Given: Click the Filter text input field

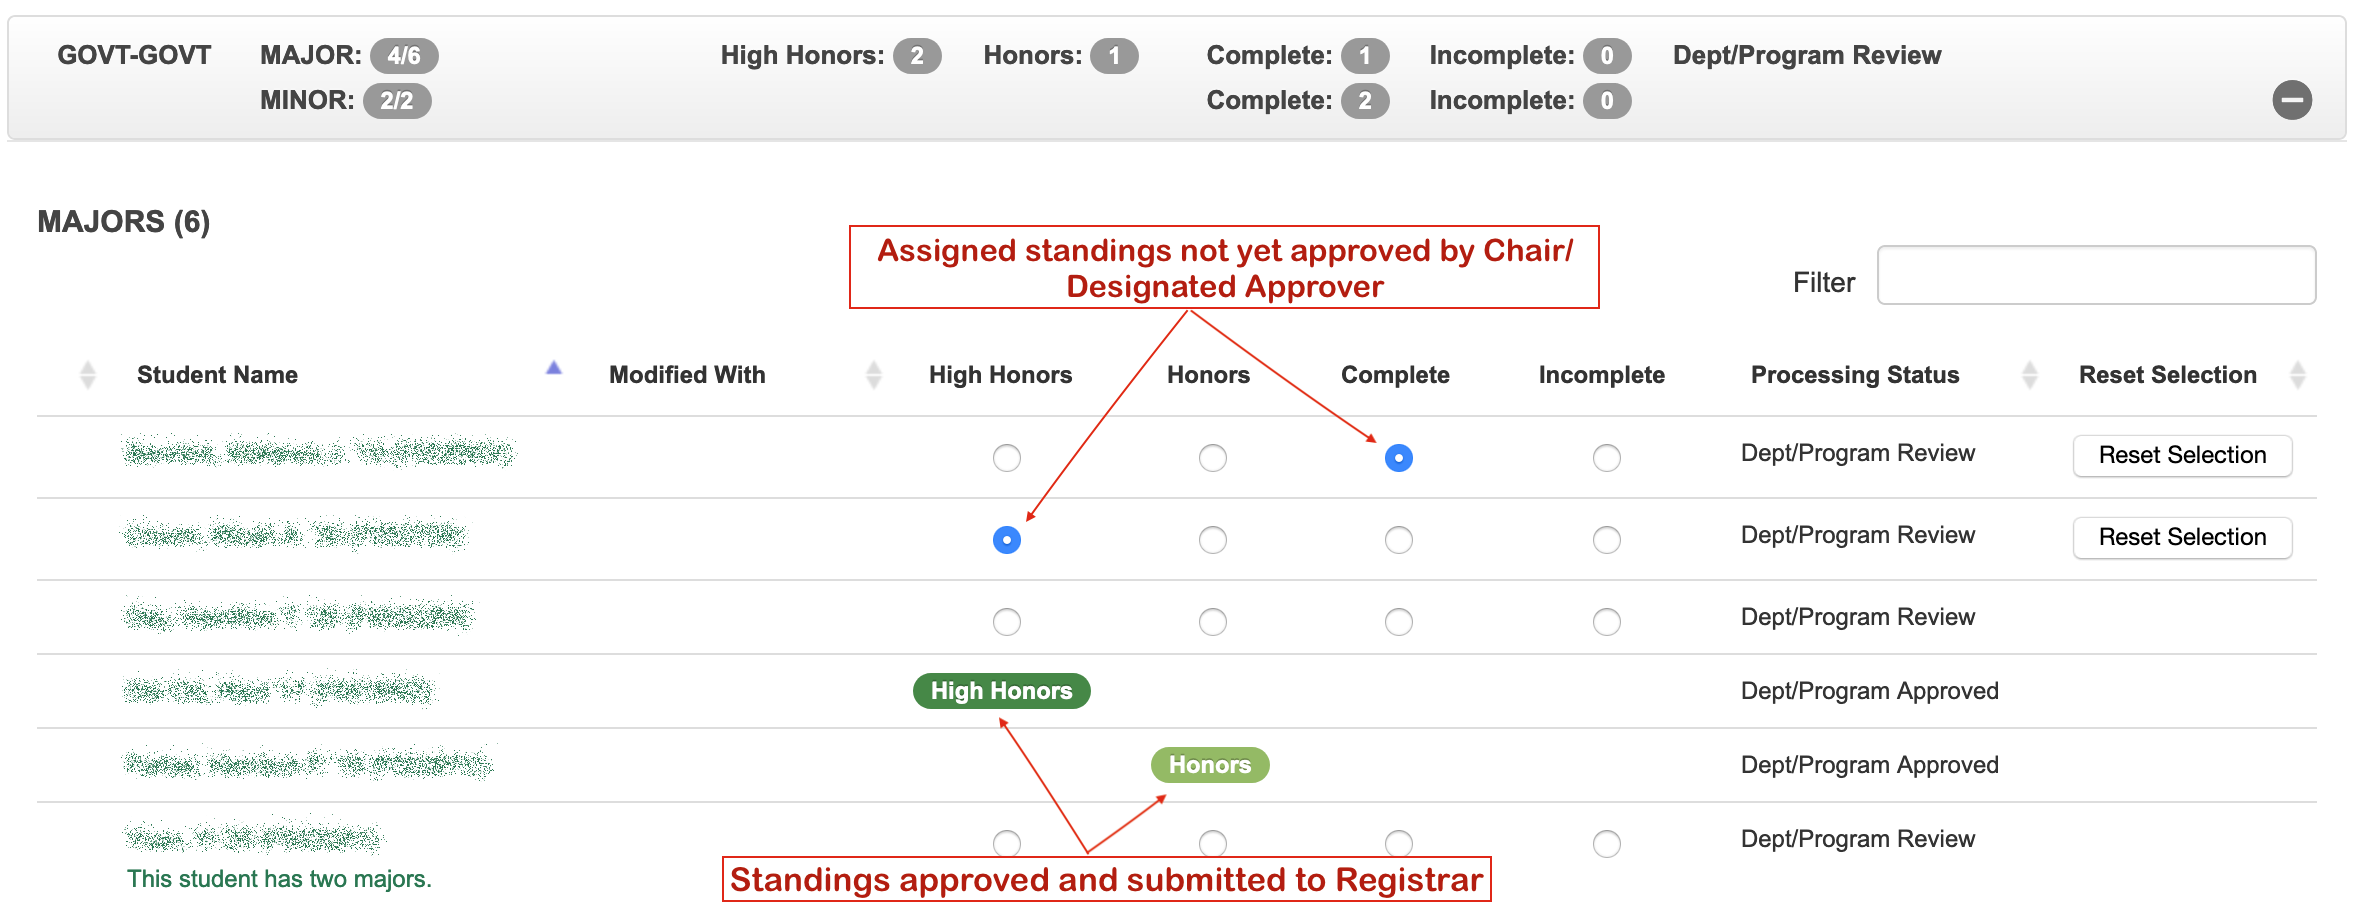Looking at the screenshot, I should tap(2096, 275).
